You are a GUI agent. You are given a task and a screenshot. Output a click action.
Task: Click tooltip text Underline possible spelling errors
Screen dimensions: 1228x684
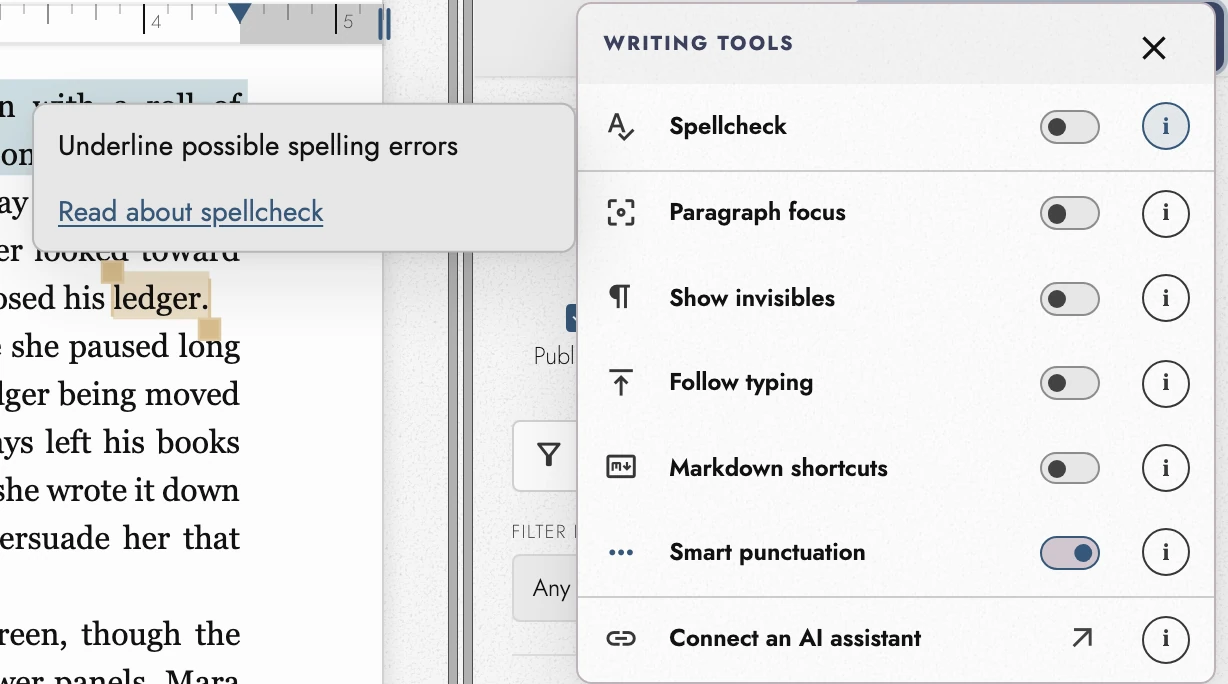(x=258, y=146)
